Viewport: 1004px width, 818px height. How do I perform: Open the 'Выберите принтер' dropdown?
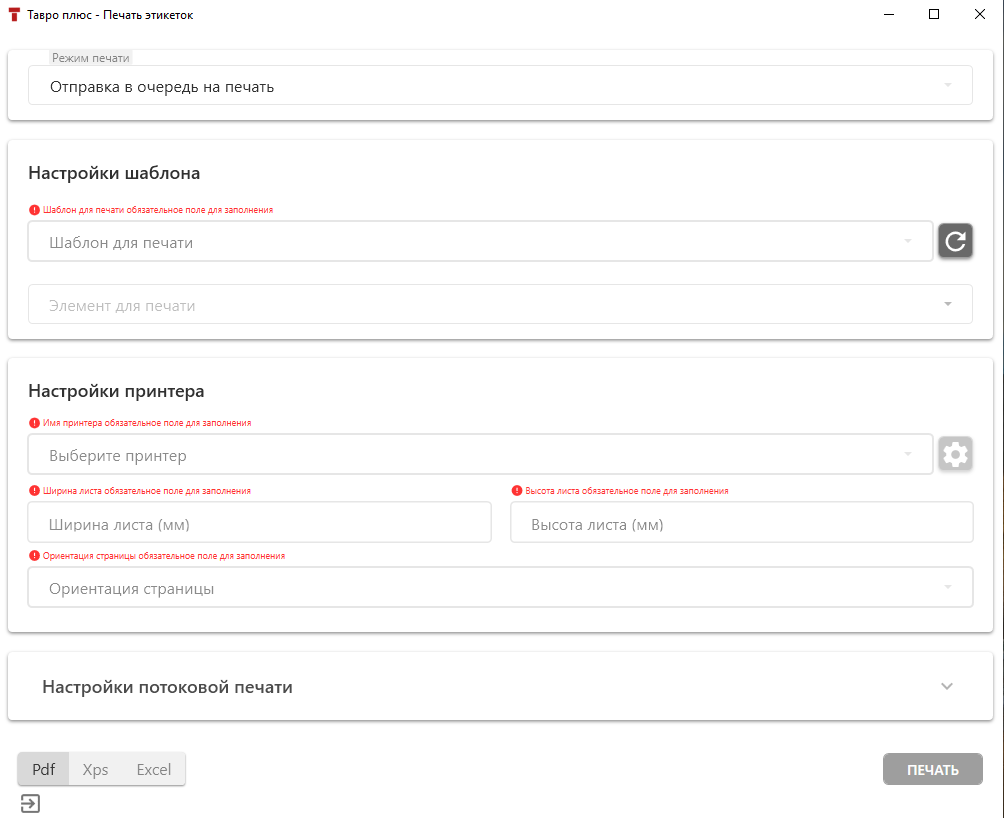point(480,455)
